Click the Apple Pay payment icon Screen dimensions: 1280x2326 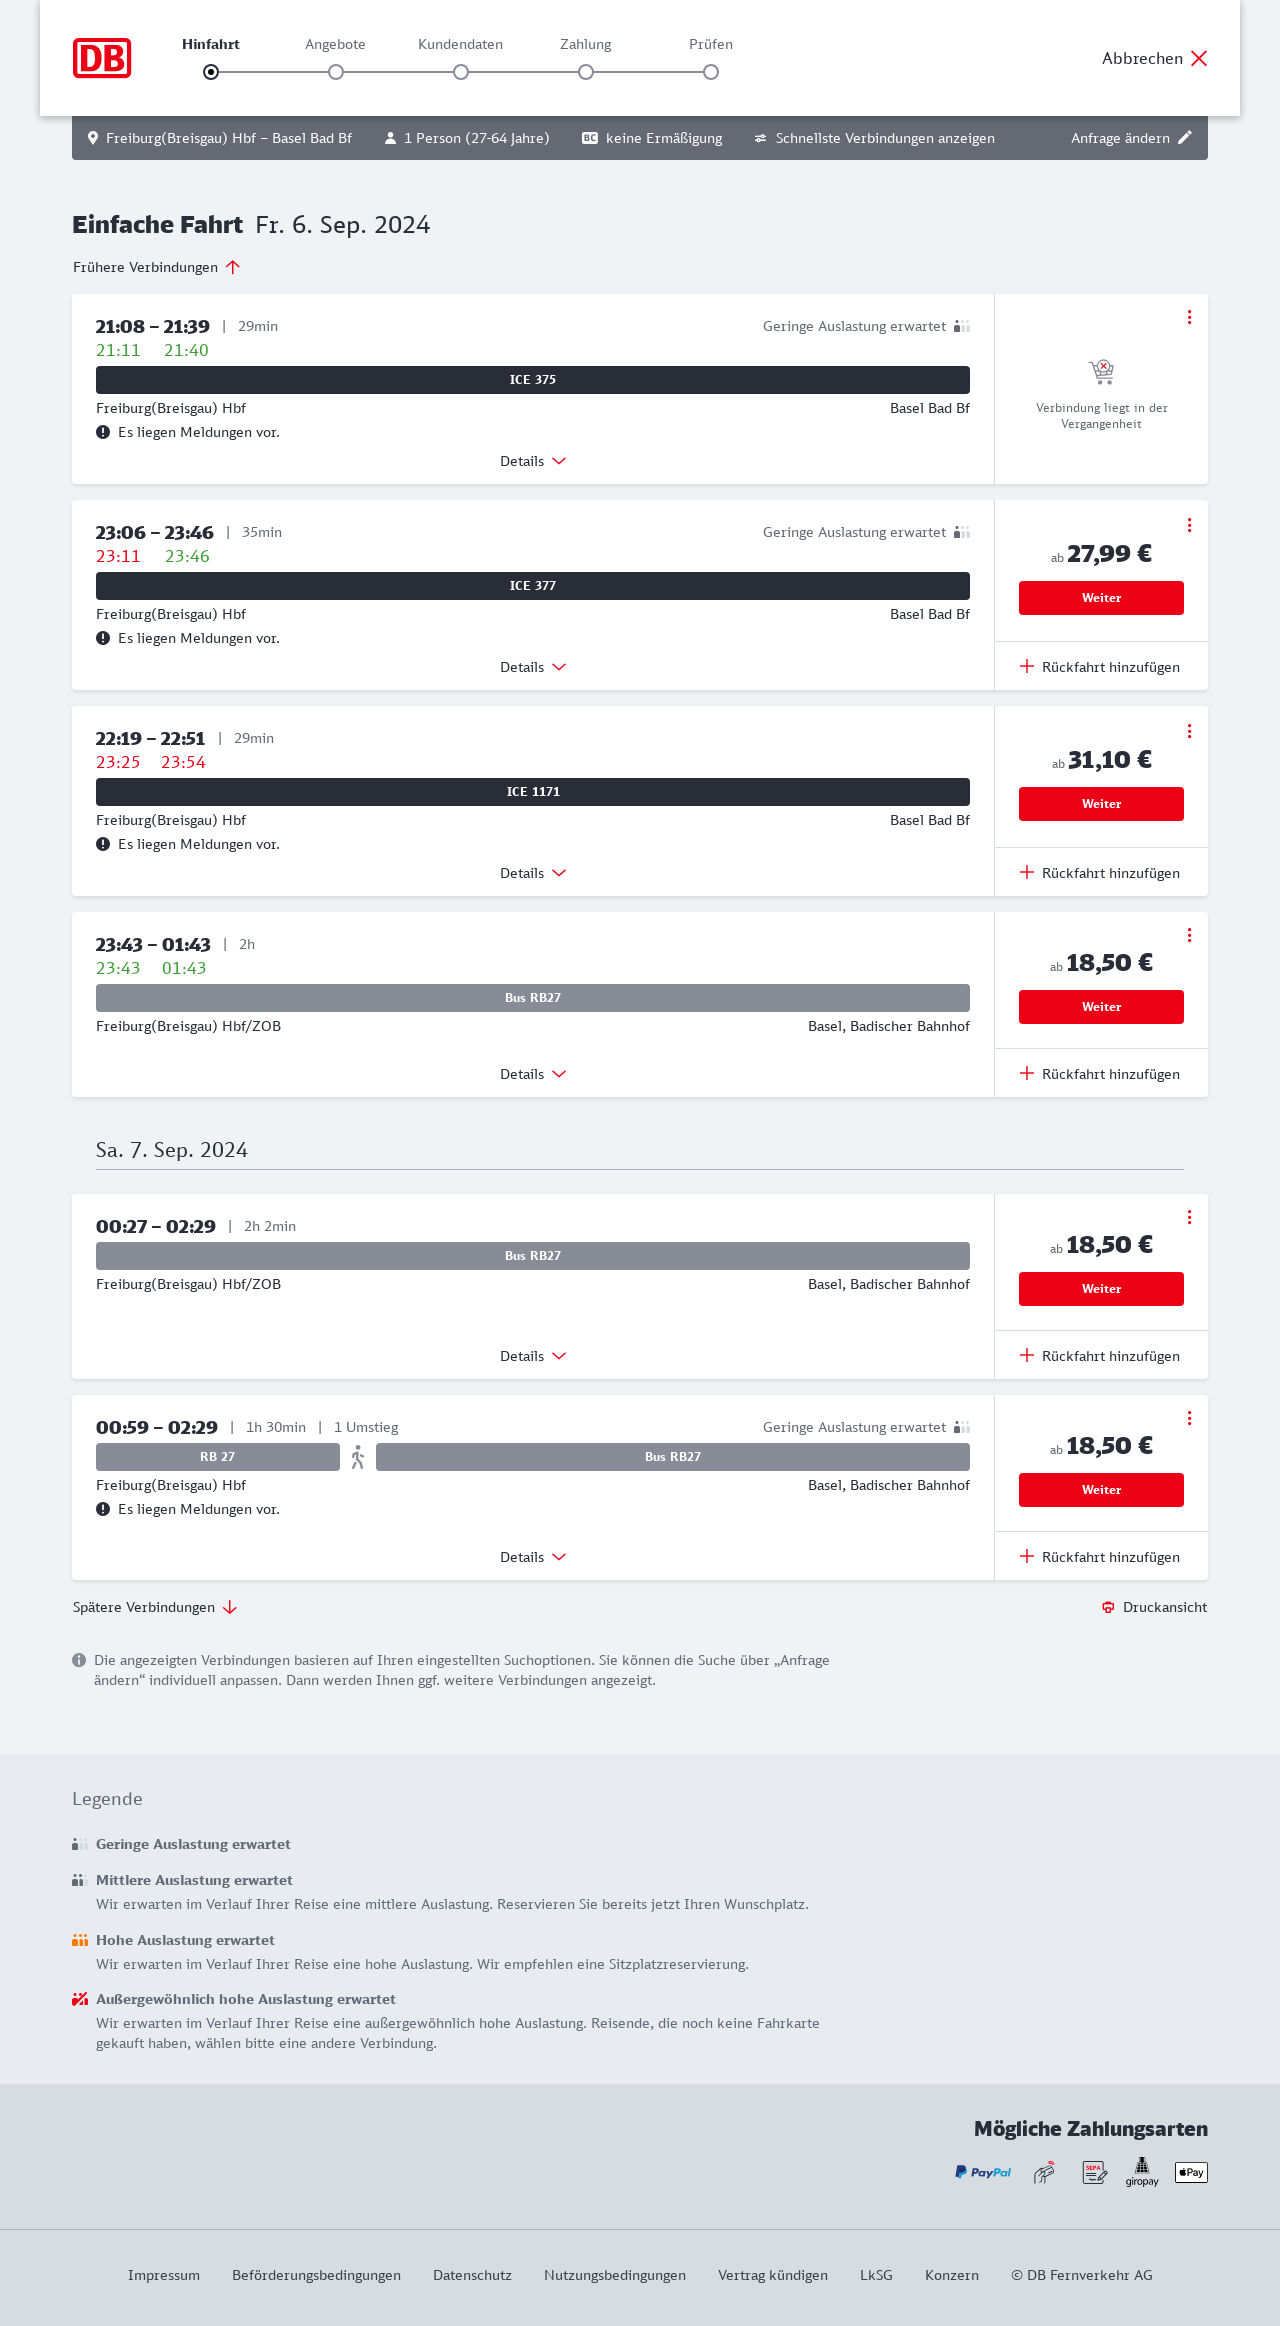tap(1191, 2172)
